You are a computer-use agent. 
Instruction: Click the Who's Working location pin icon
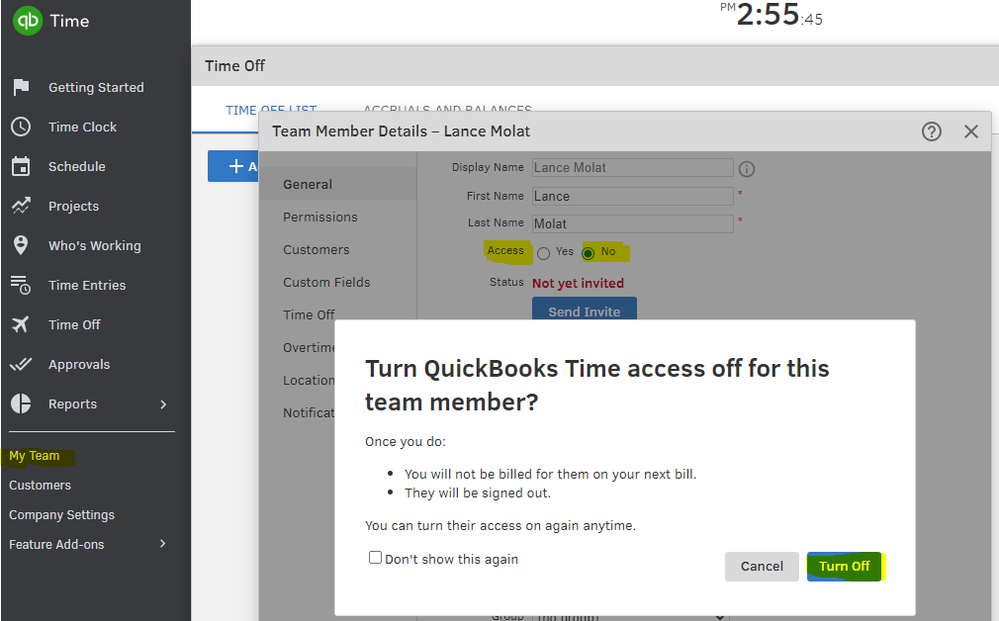[x=21, y=246]
